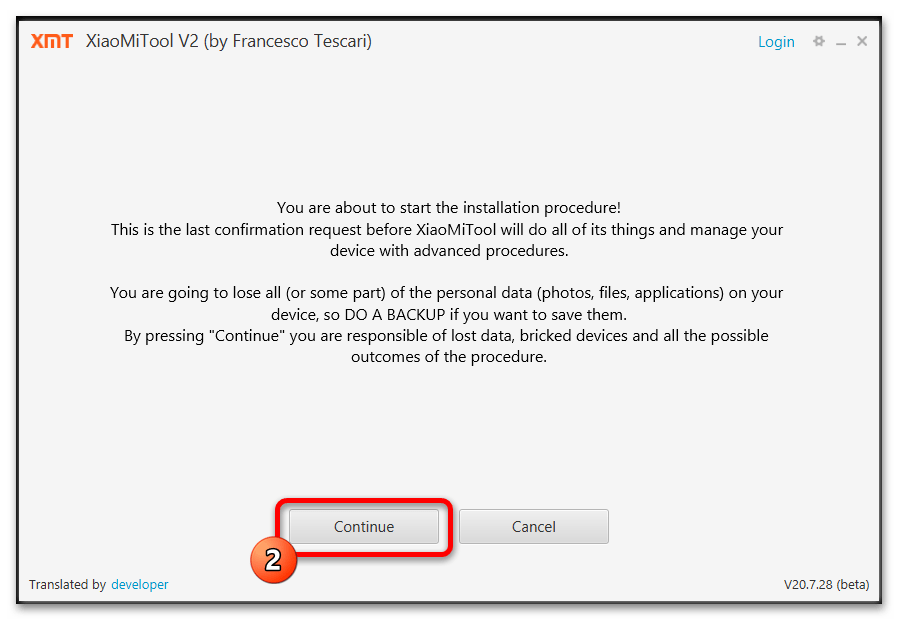This screenshot has height=620, width=898.
Task: Click the 'last confirmation request' text line
Action: pos(447,230)
